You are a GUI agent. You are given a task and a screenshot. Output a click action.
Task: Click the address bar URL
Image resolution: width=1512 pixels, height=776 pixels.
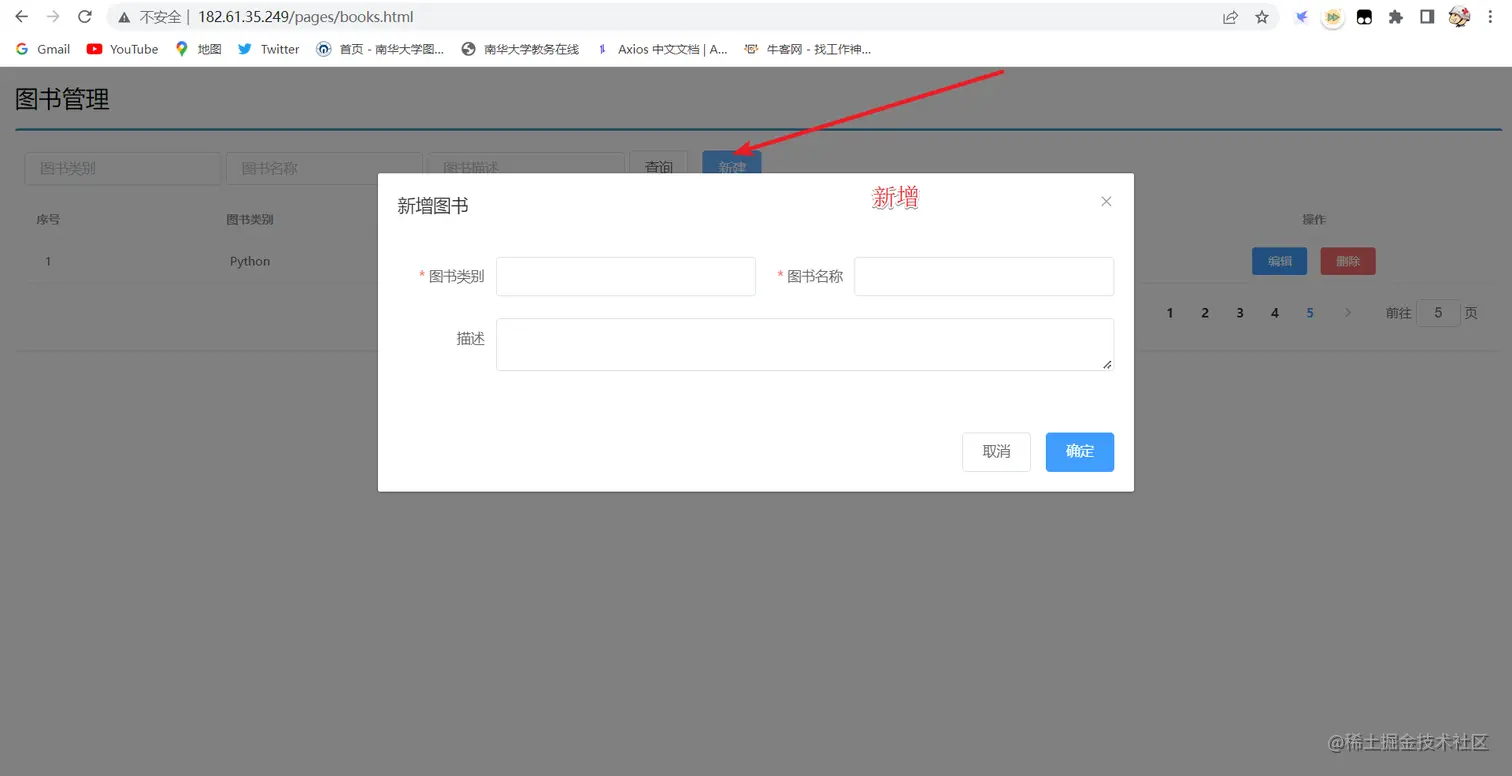point(305,17)
